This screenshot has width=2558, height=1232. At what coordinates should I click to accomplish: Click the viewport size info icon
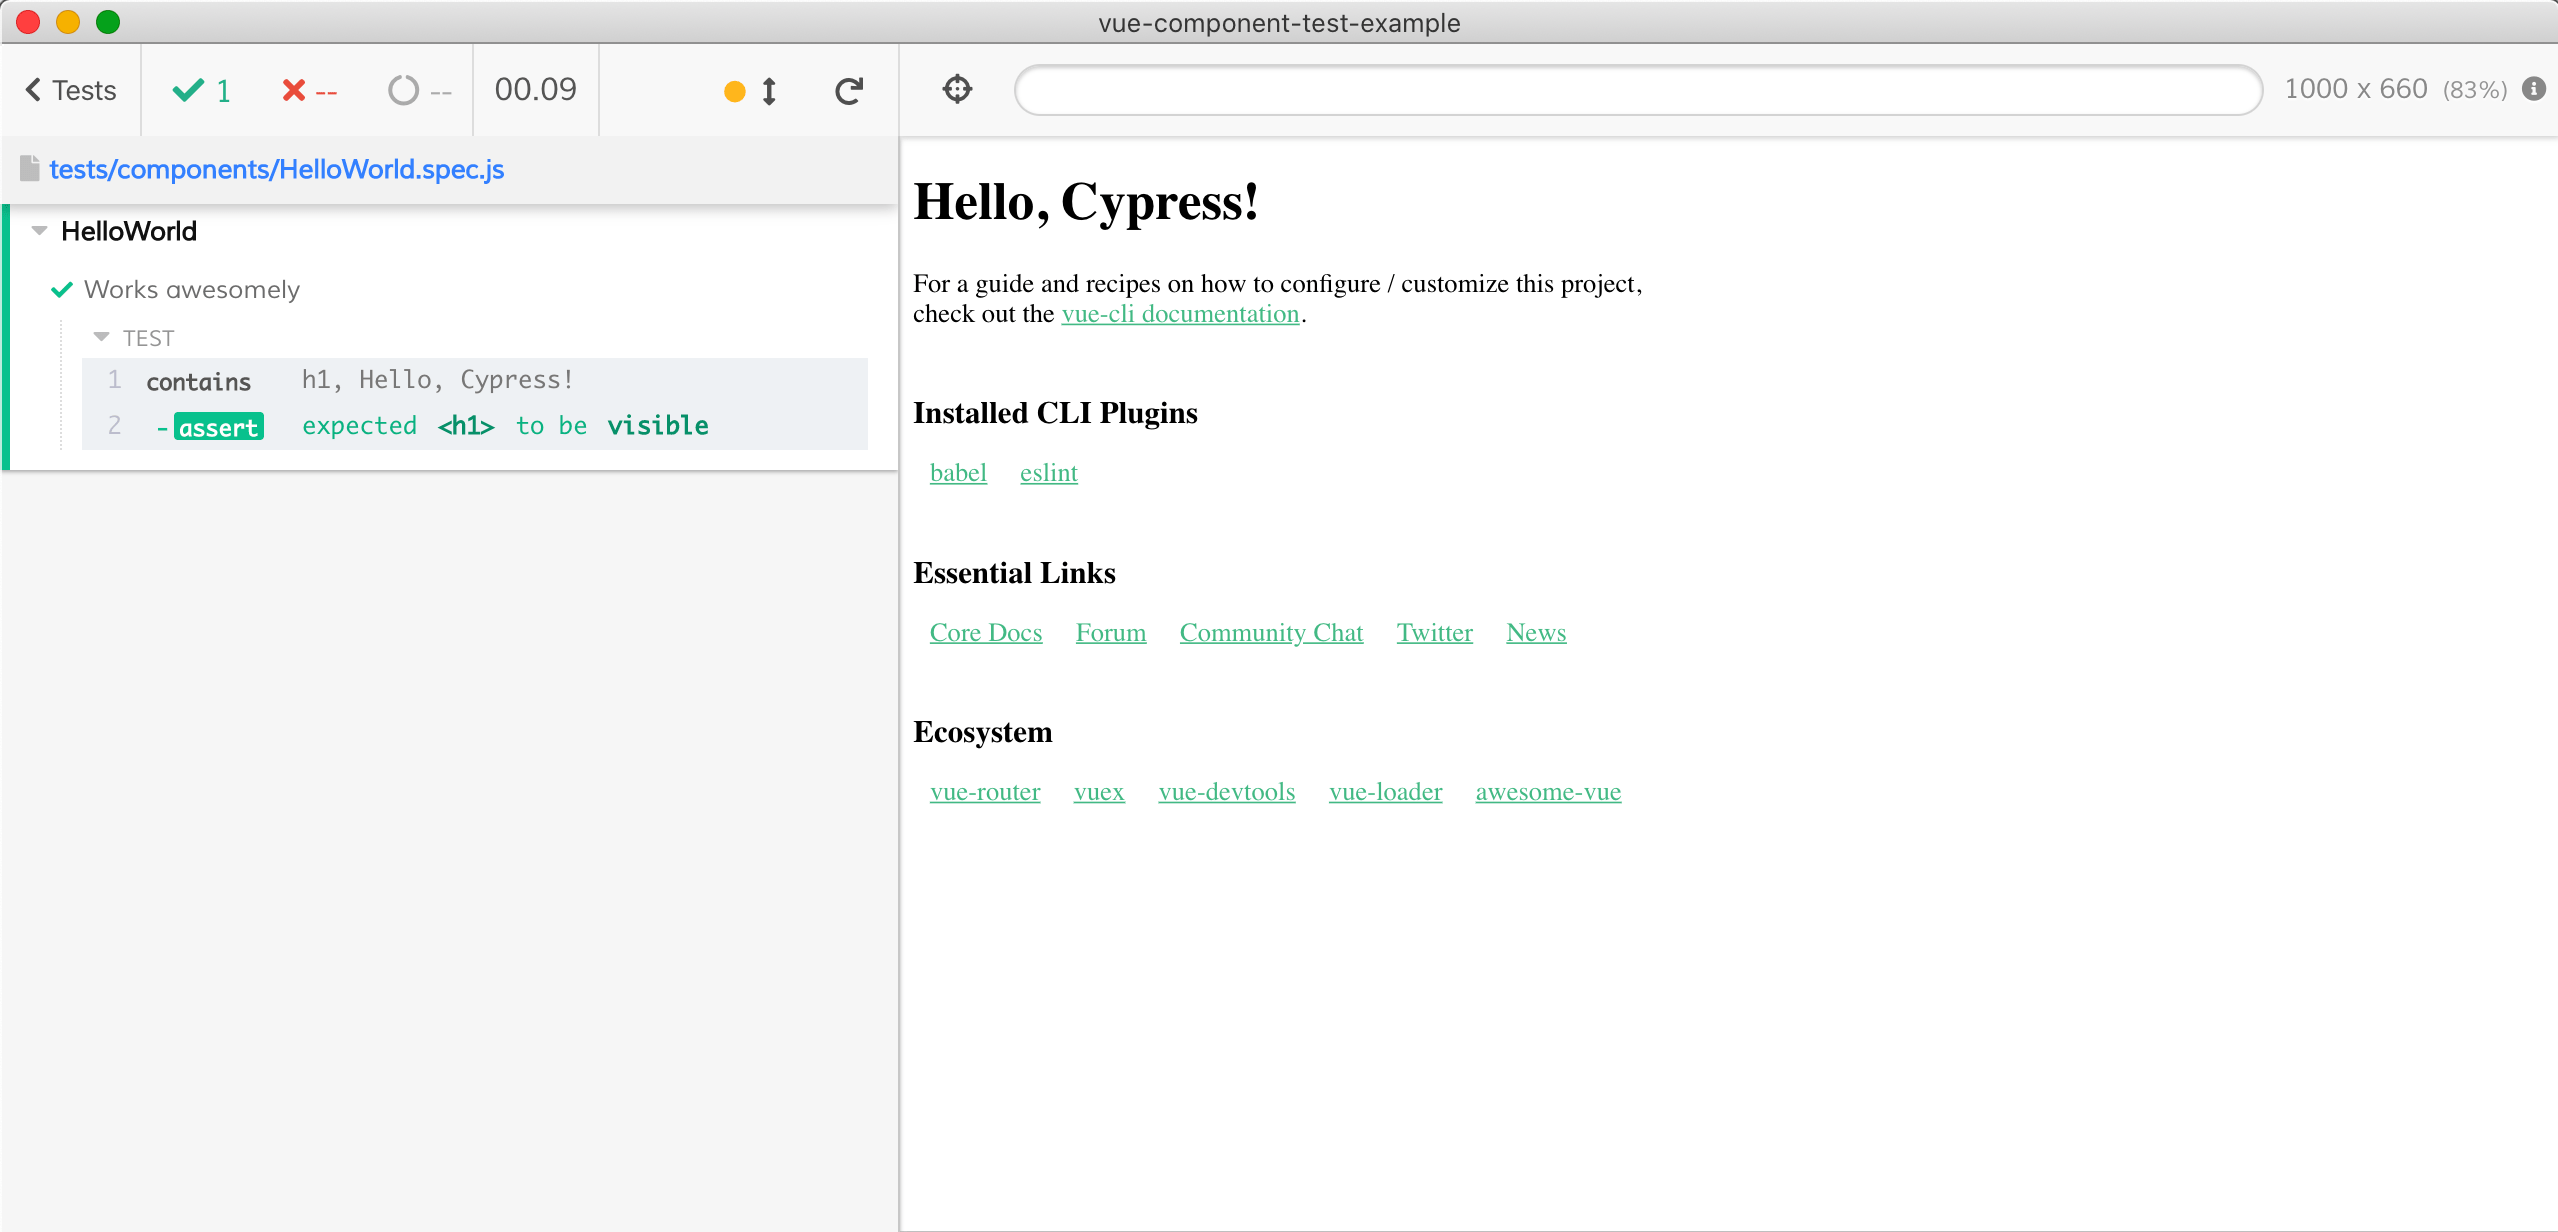[x=2534, y=89]
